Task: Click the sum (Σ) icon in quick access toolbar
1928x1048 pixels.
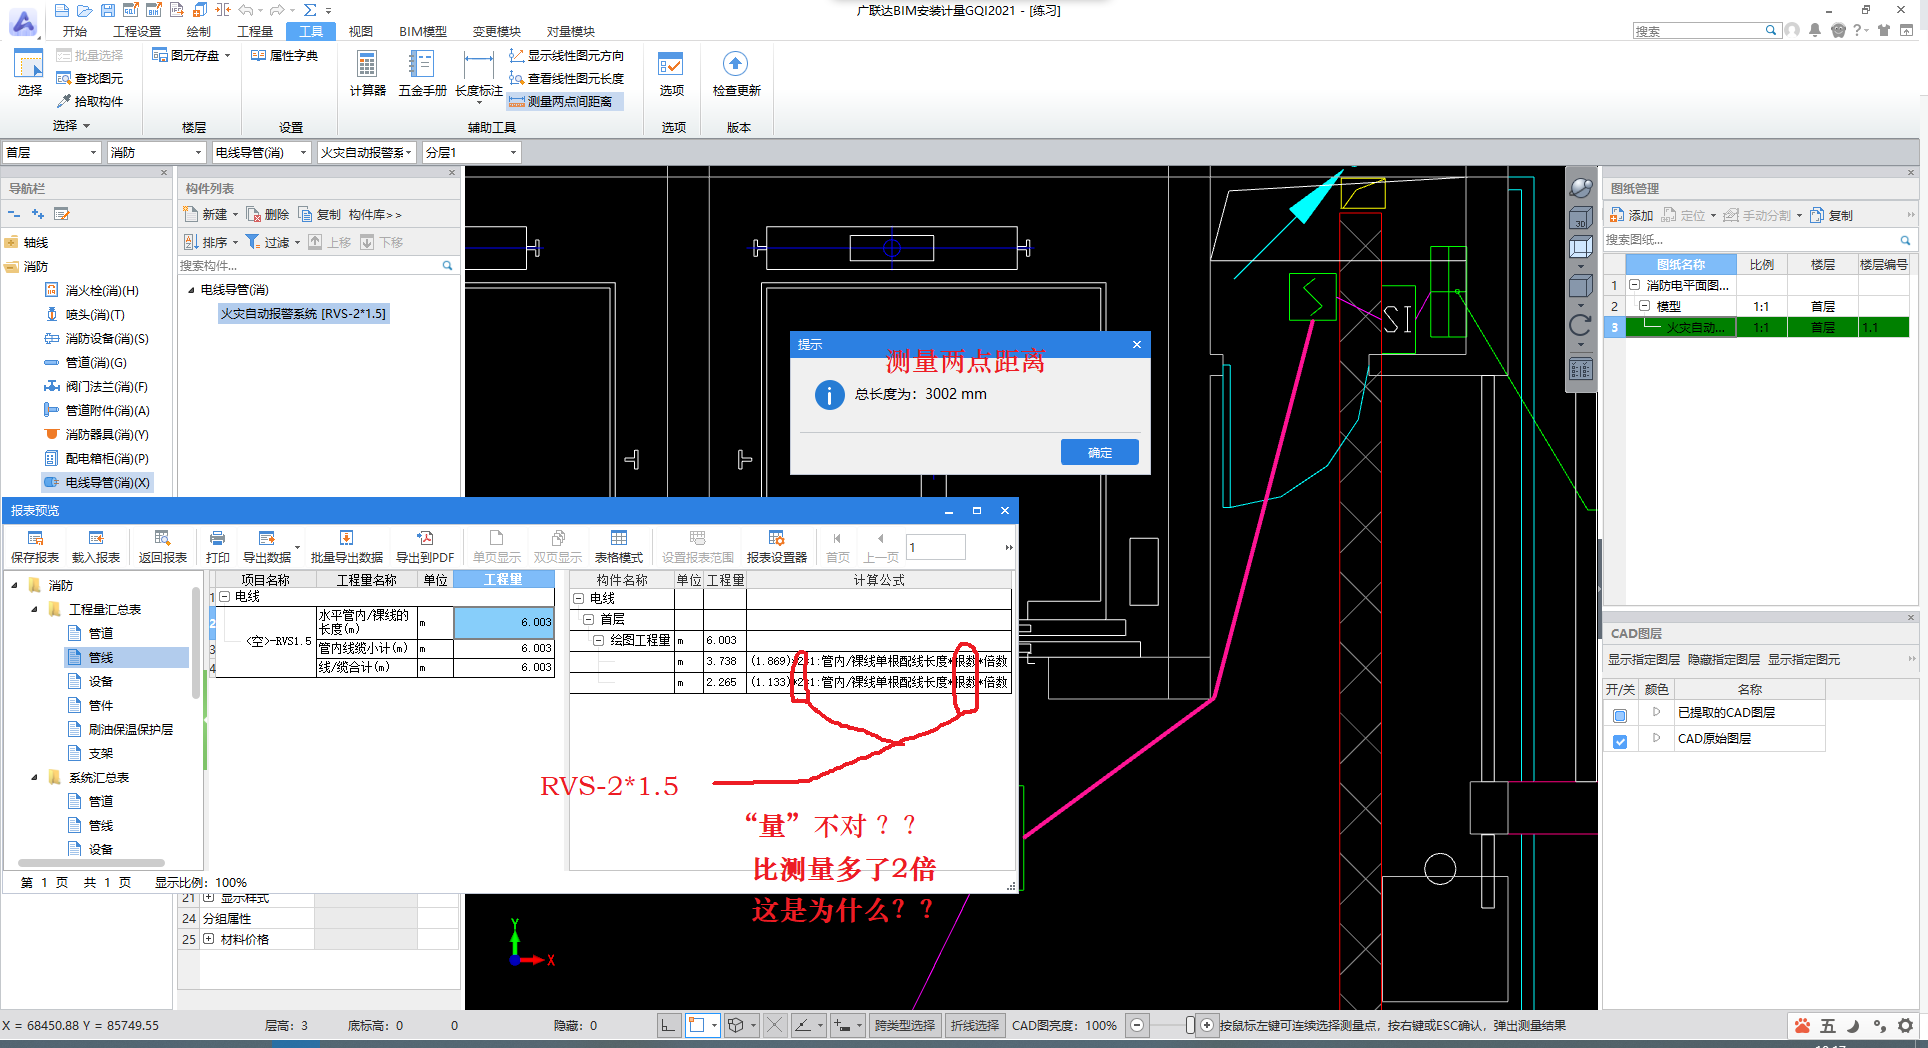Action: (x=310, y=10)
